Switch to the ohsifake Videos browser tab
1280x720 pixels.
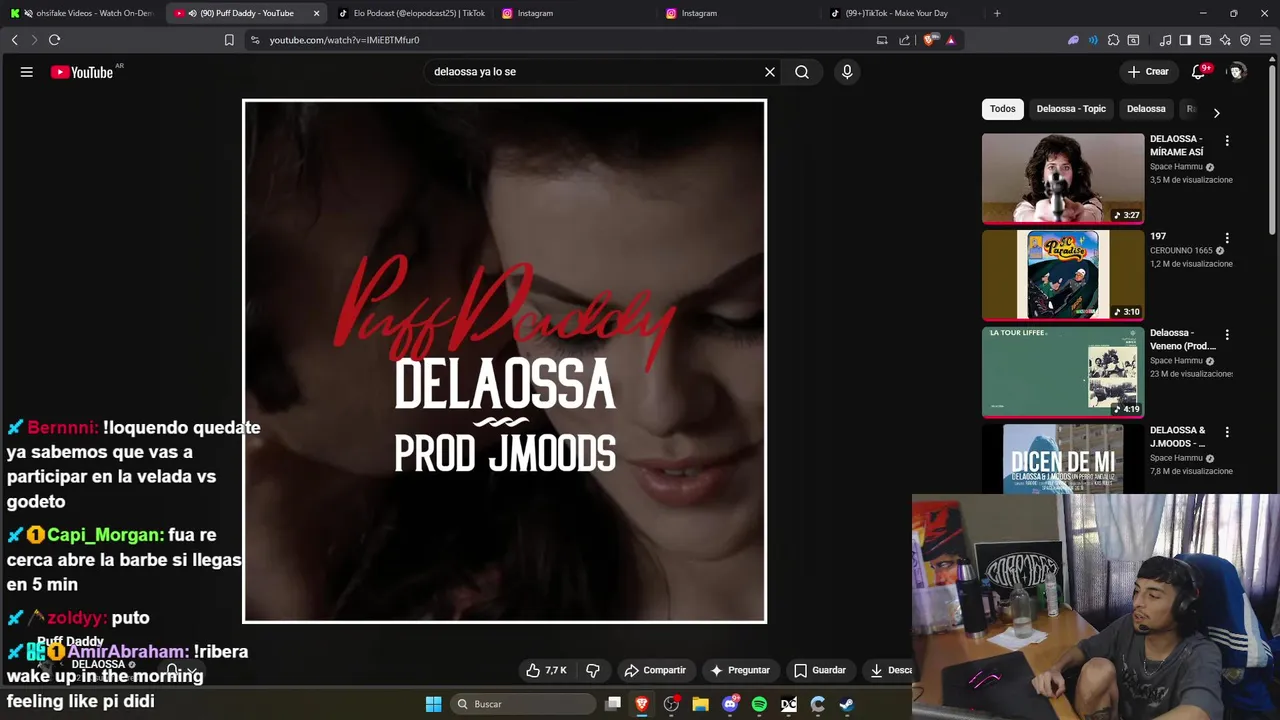pyautogui.click(x=82, y=13)
